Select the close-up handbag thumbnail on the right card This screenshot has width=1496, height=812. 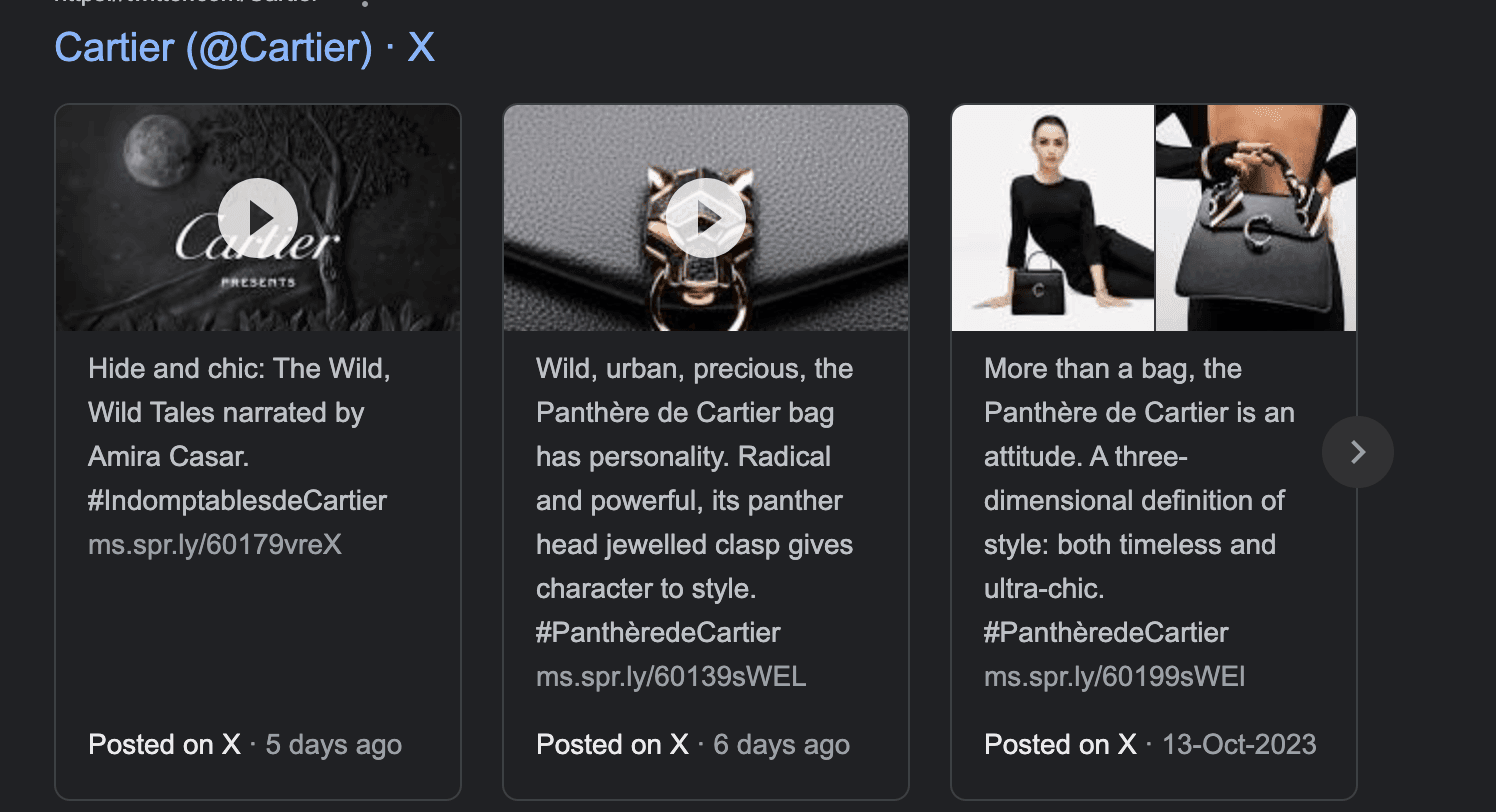point(1255,218)
